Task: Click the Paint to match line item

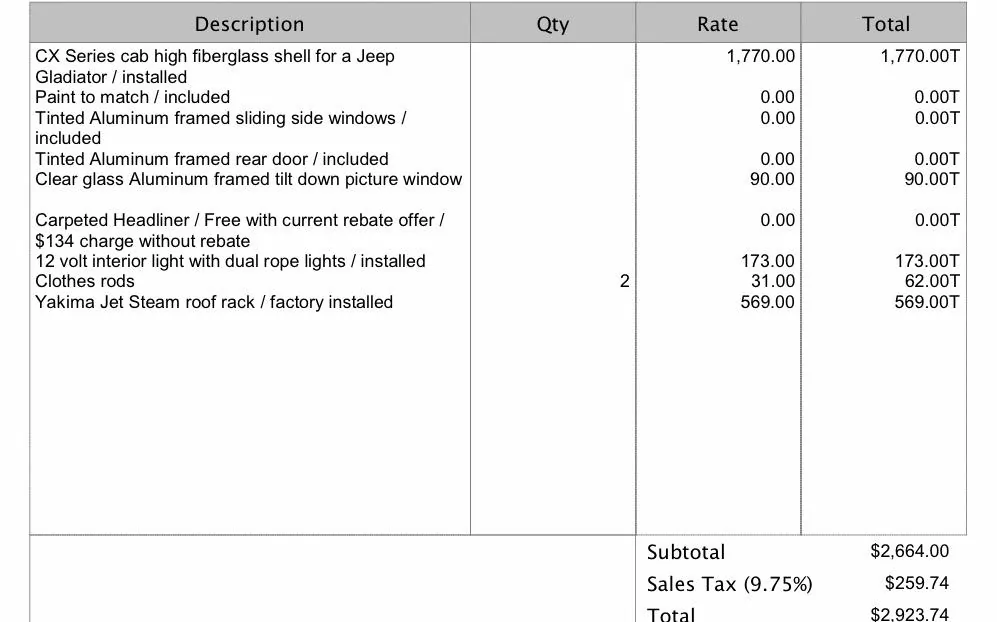Action: click(x=132, y=97)
